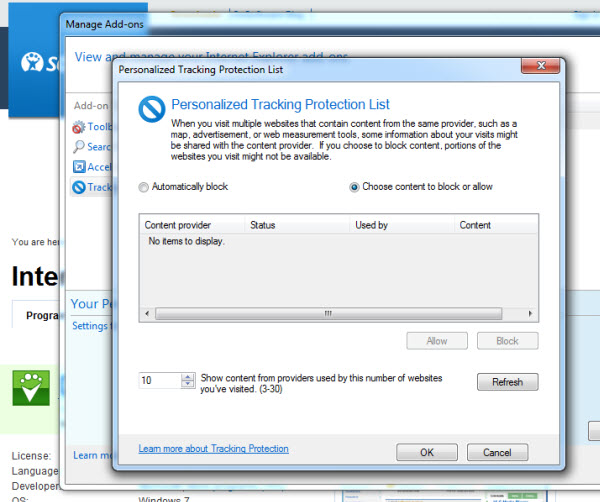Click the Softonic logo icon on the webpage

click(32, 62)
